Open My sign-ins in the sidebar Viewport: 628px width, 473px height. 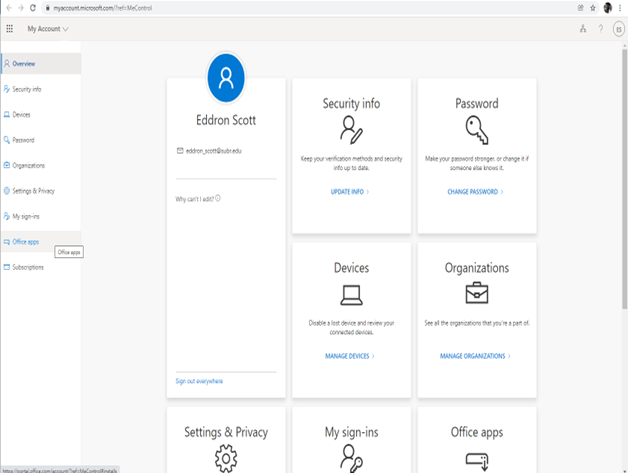[x=41, y=216]
